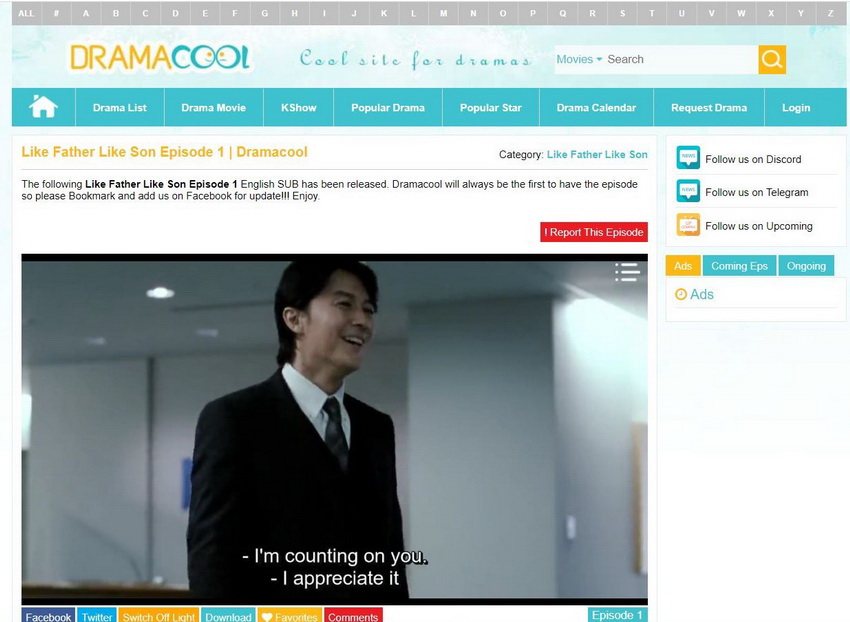Go to the Drama Calendar menu item

[596, 108]
